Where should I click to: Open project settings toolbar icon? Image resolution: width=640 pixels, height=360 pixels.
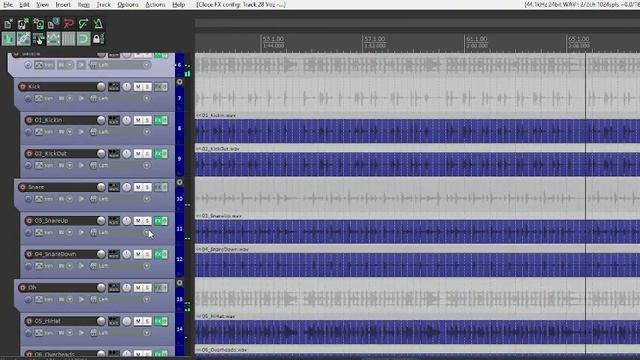point(53,24)
